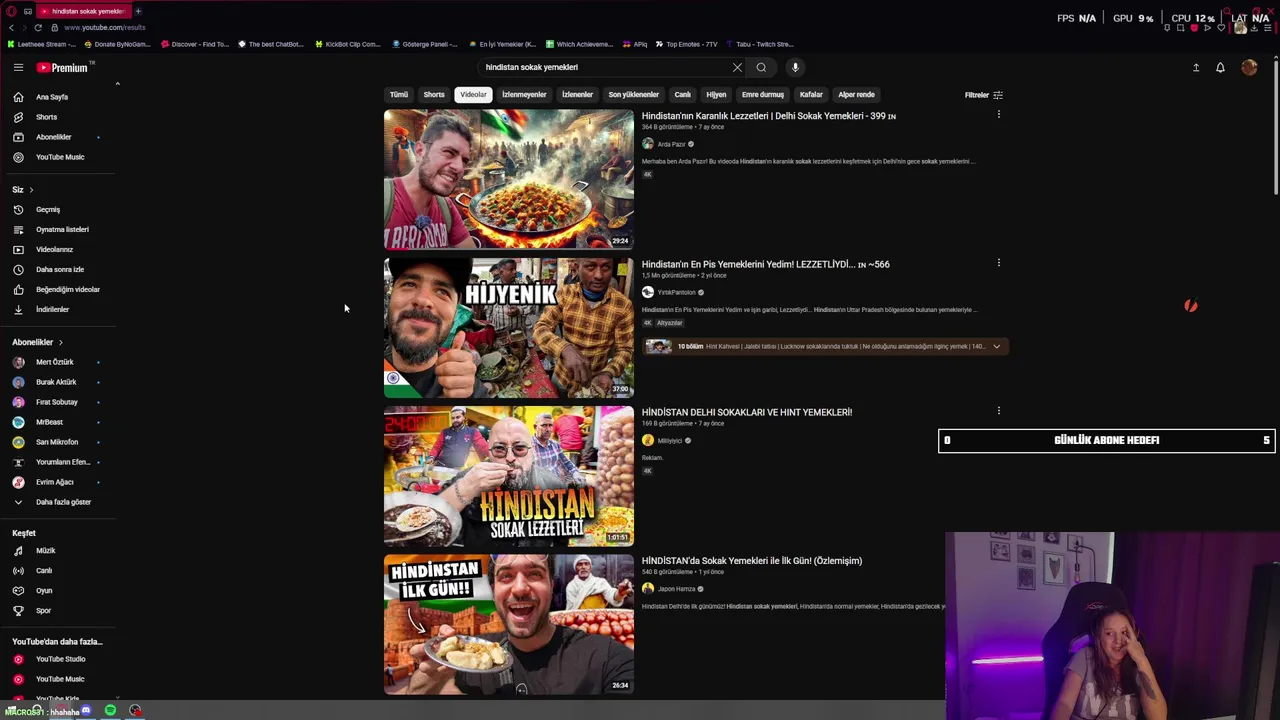
Task: Open the YouTube hamburger guide menu
Action: click(x=18, y=67)
